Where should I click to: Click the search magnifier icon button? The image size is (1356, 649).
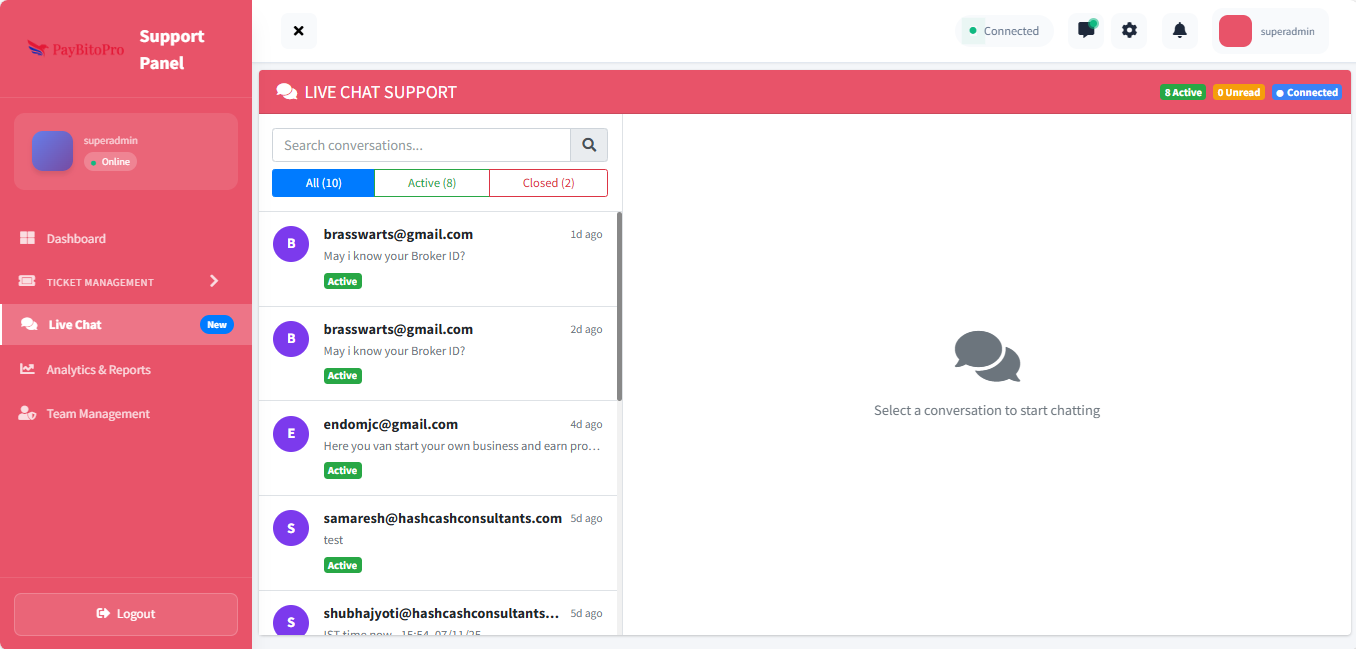(x=589, y=145)
